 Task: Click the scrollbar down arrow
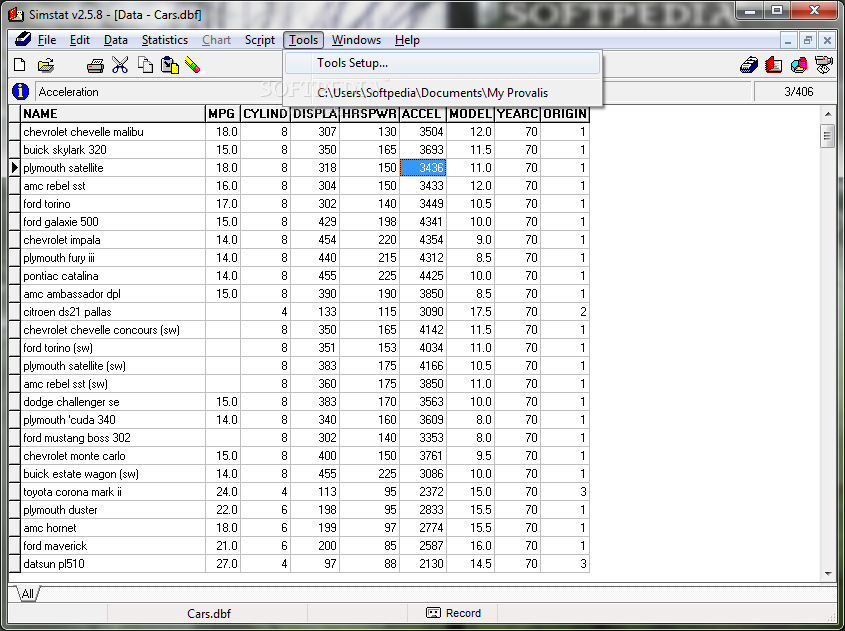[828, 574]
